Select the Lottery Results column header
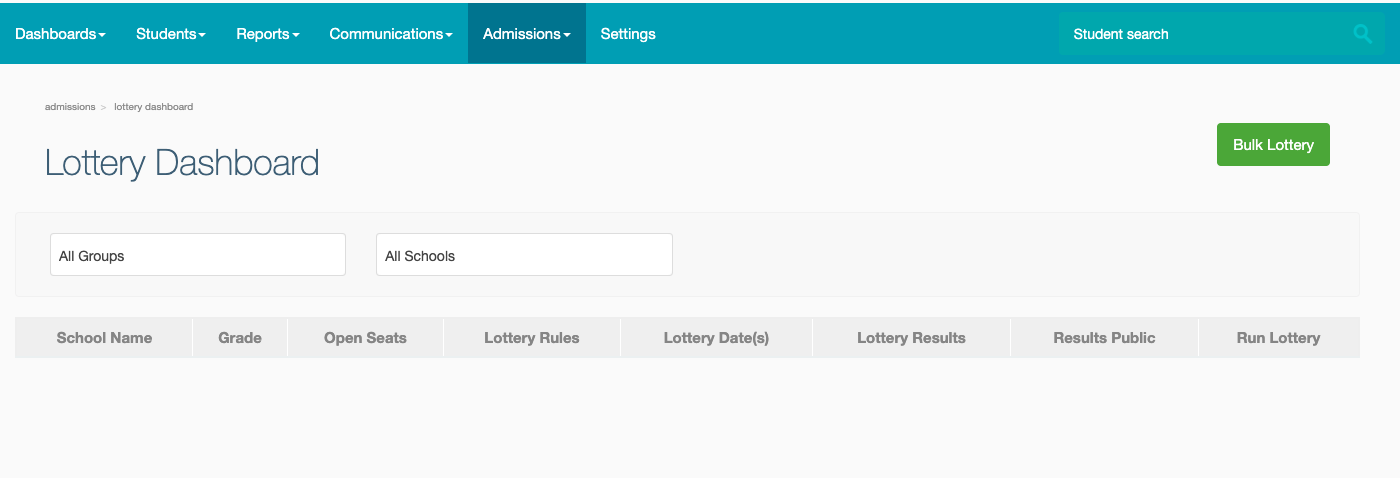1400x478 pixels. point(911,338)
